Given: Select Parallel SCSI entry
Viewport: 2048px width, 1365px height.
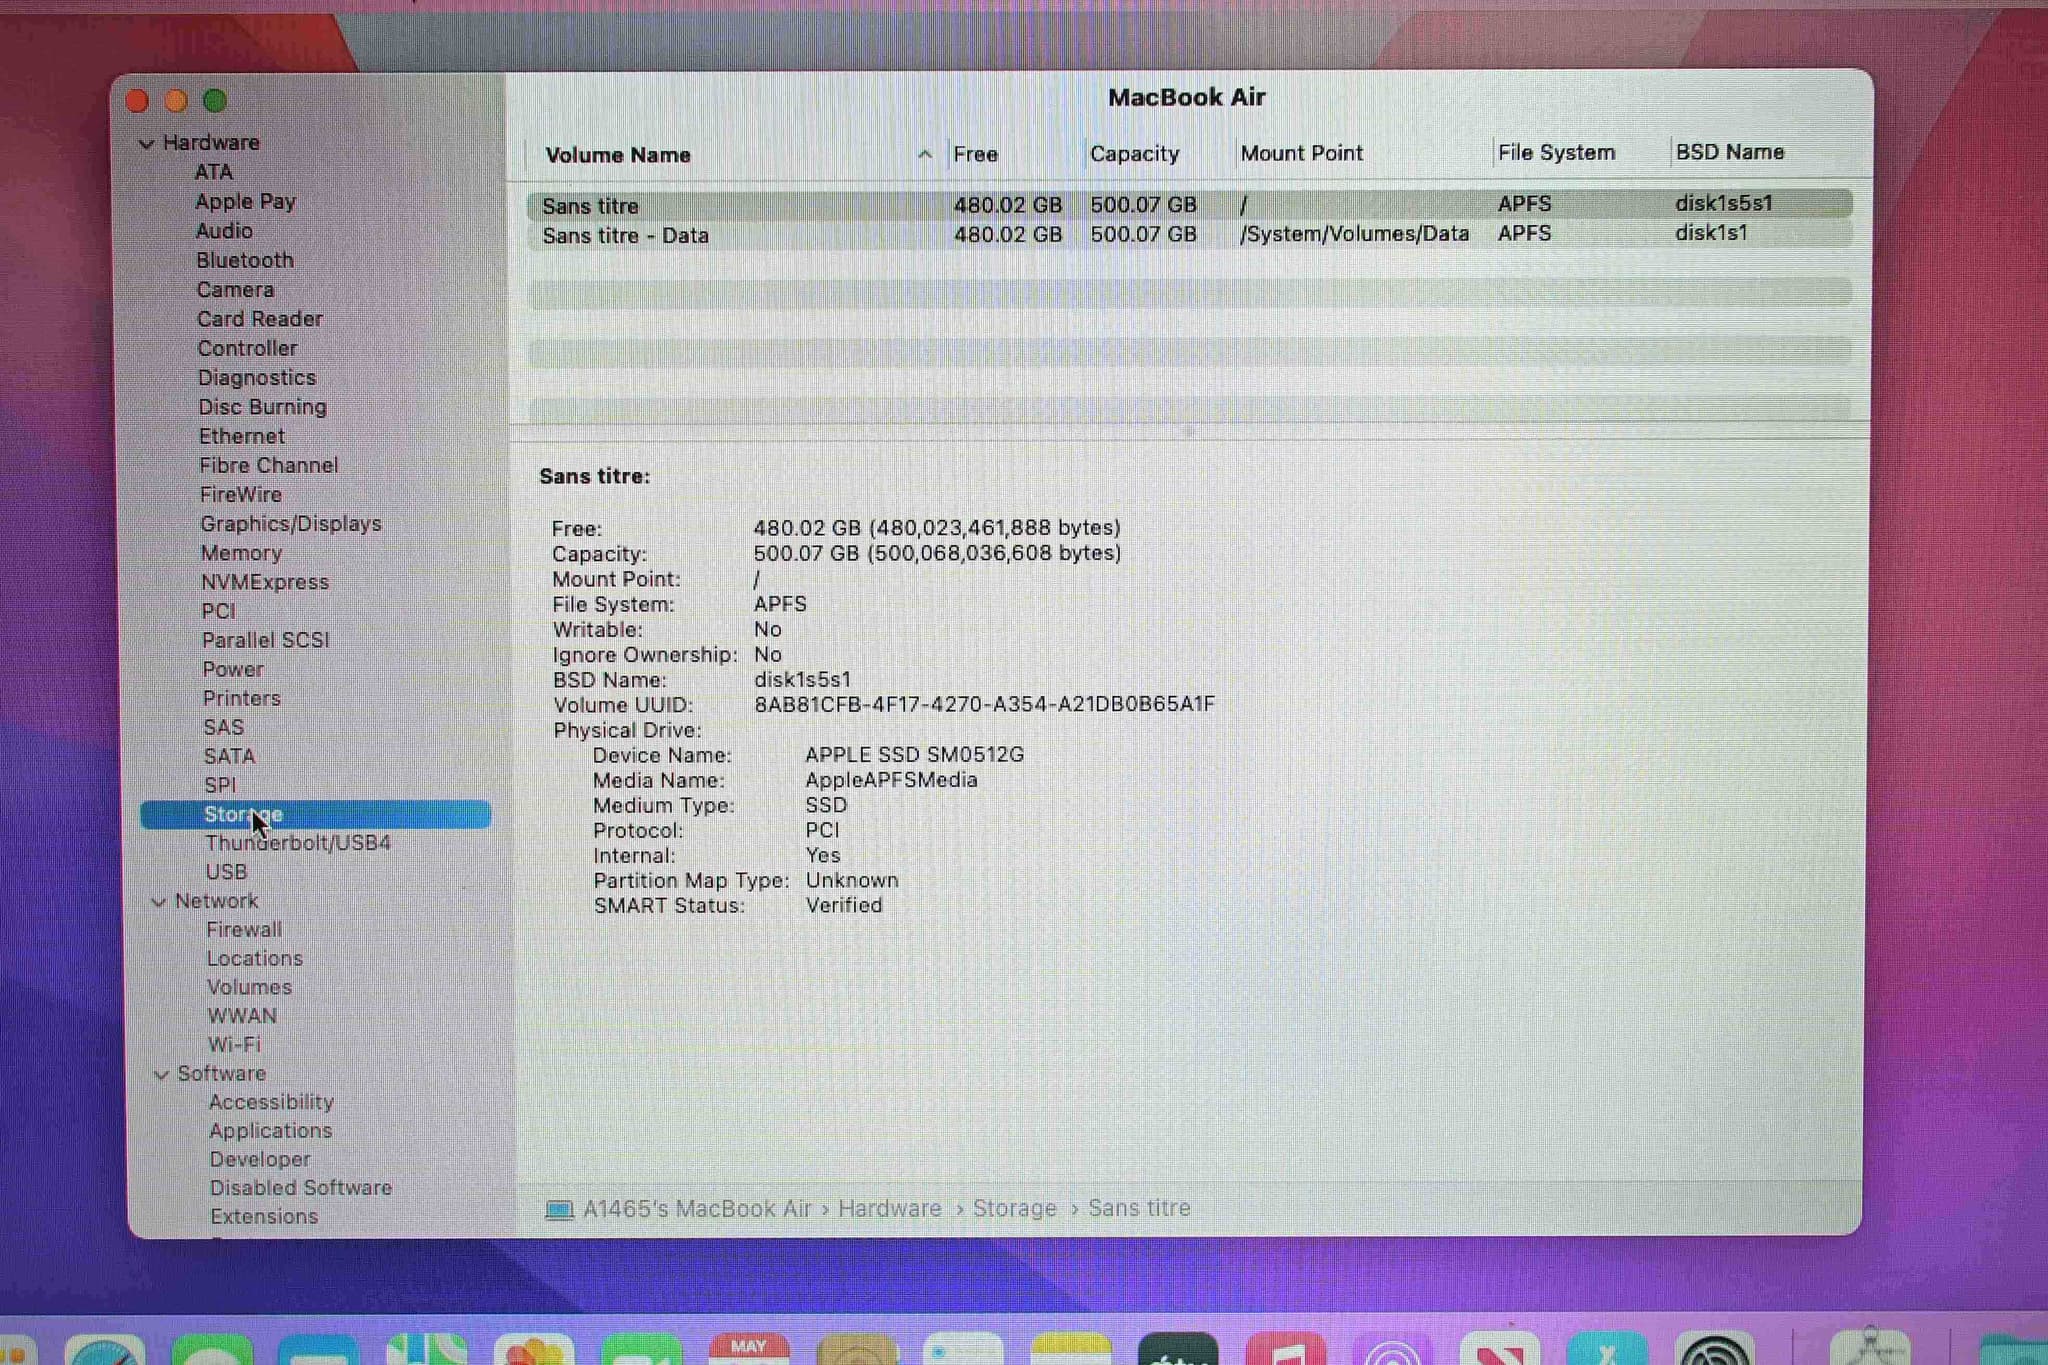Looking at the screenshot, I should [x=266, y=640].
